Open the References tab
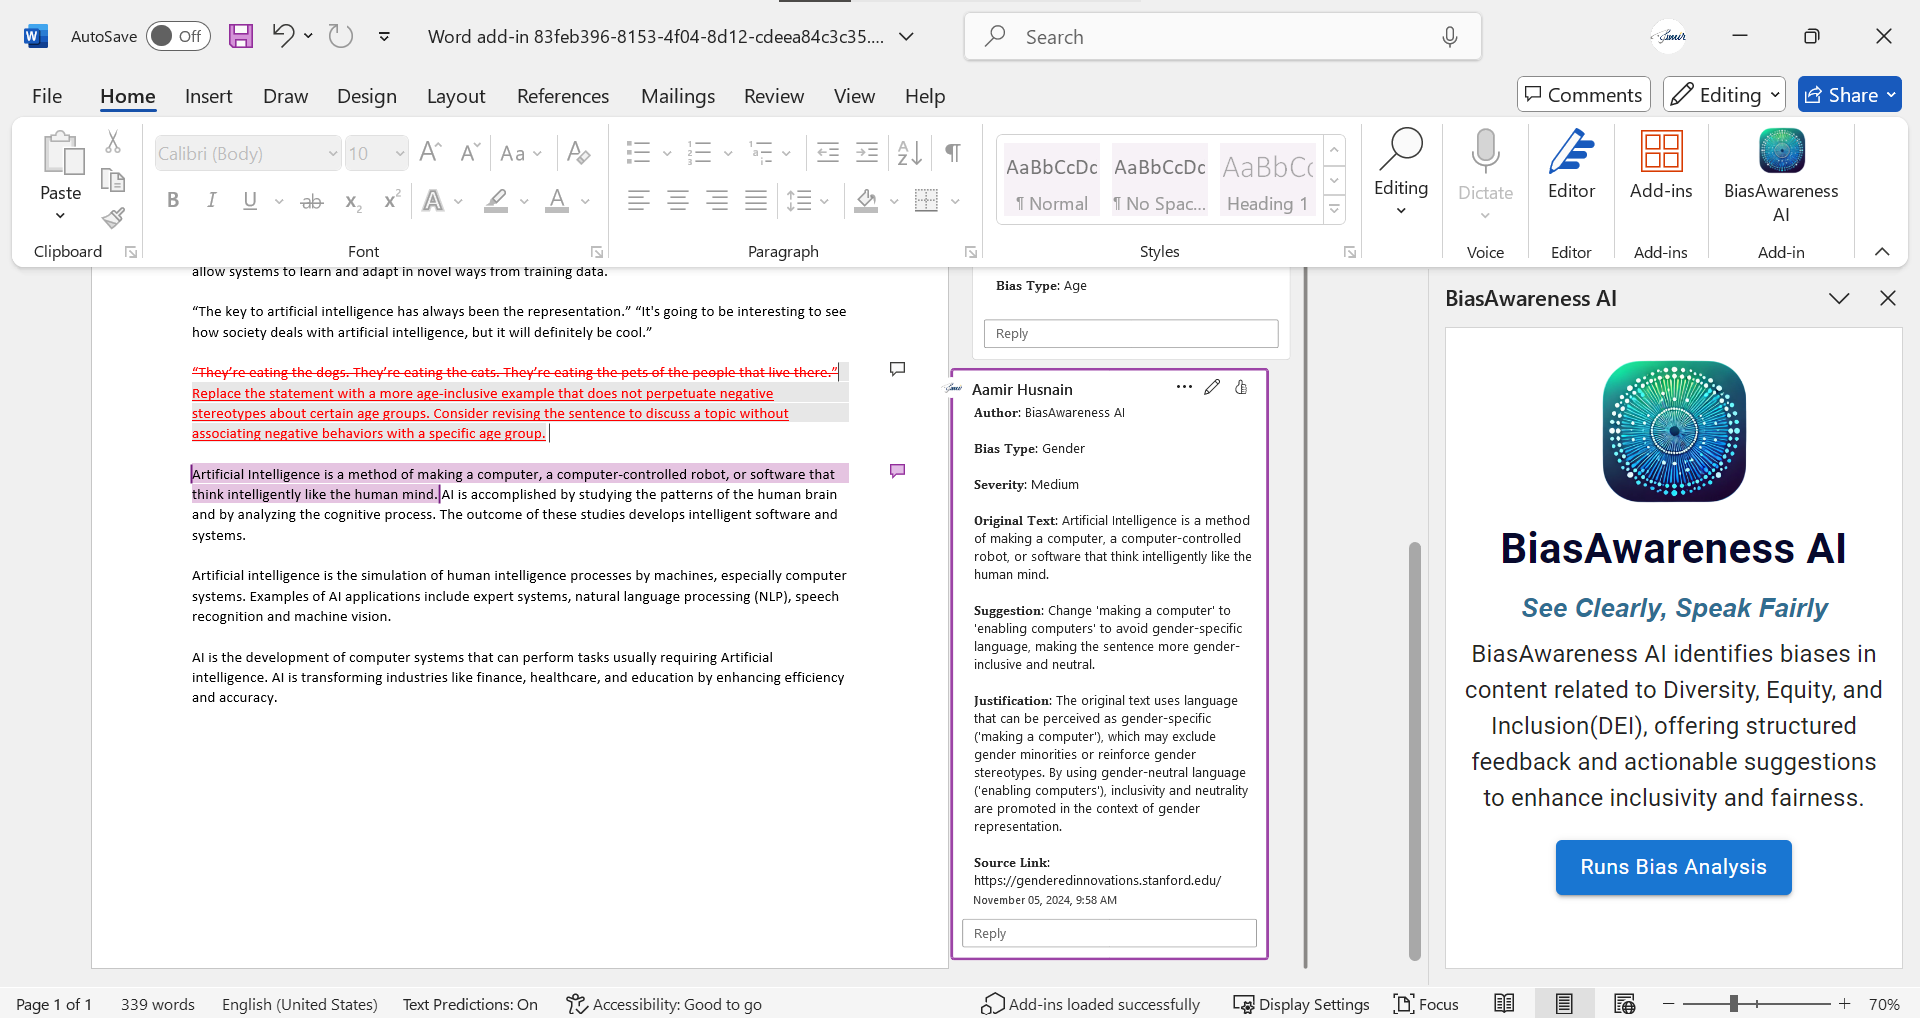Viewport: 1920px width, 1018px height. tap(562, 96)
